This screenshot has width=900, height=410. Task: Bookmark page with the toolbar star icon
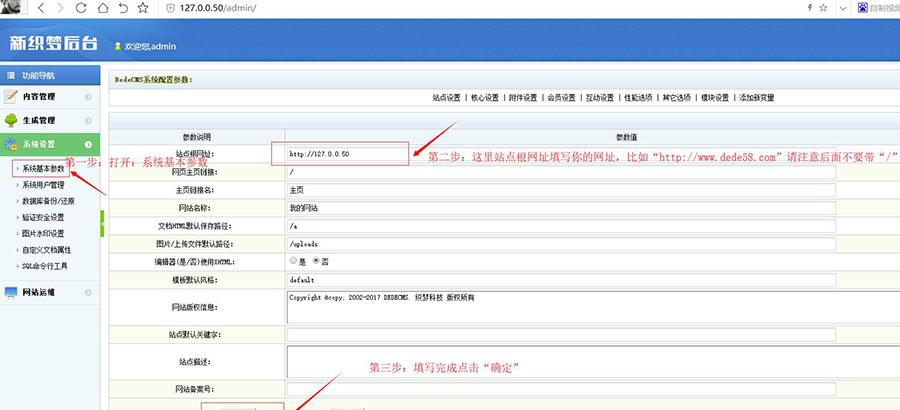click(143, 8)
